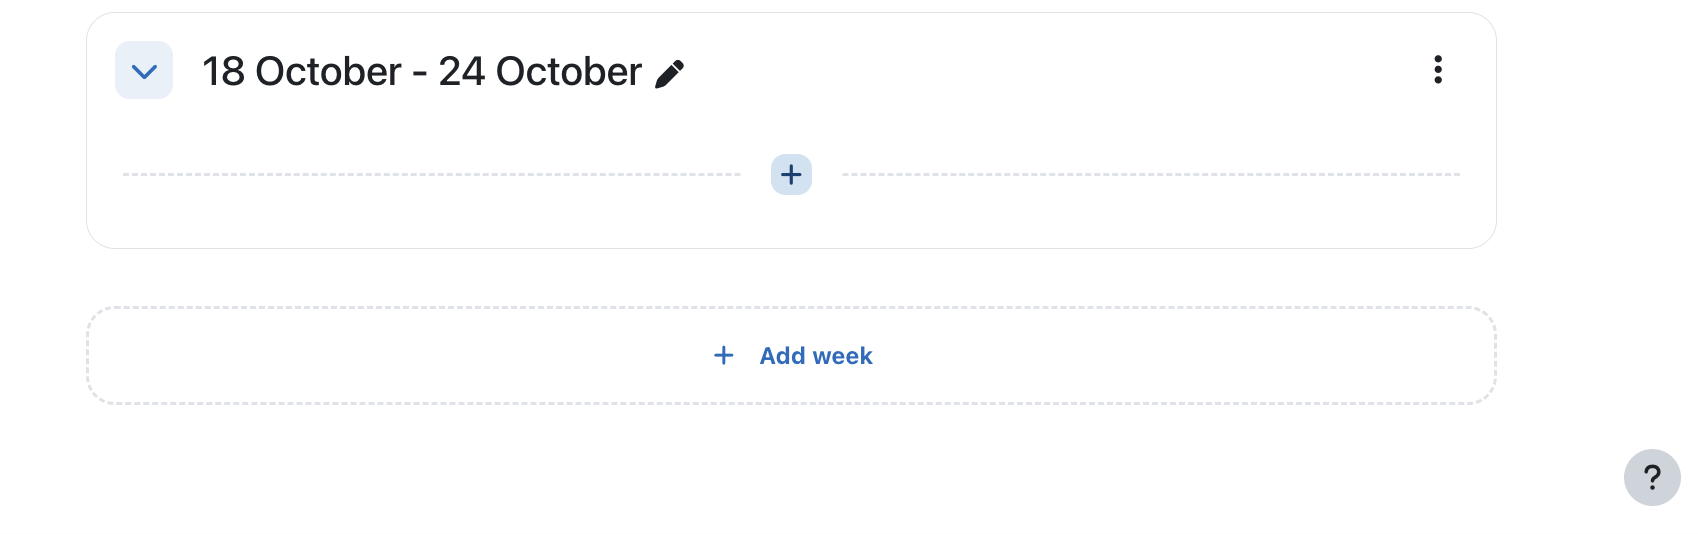The height and width of the screenshot is (534, 1698).
Task: Click dashed divider left of plus button
Action: coord(432,175)
